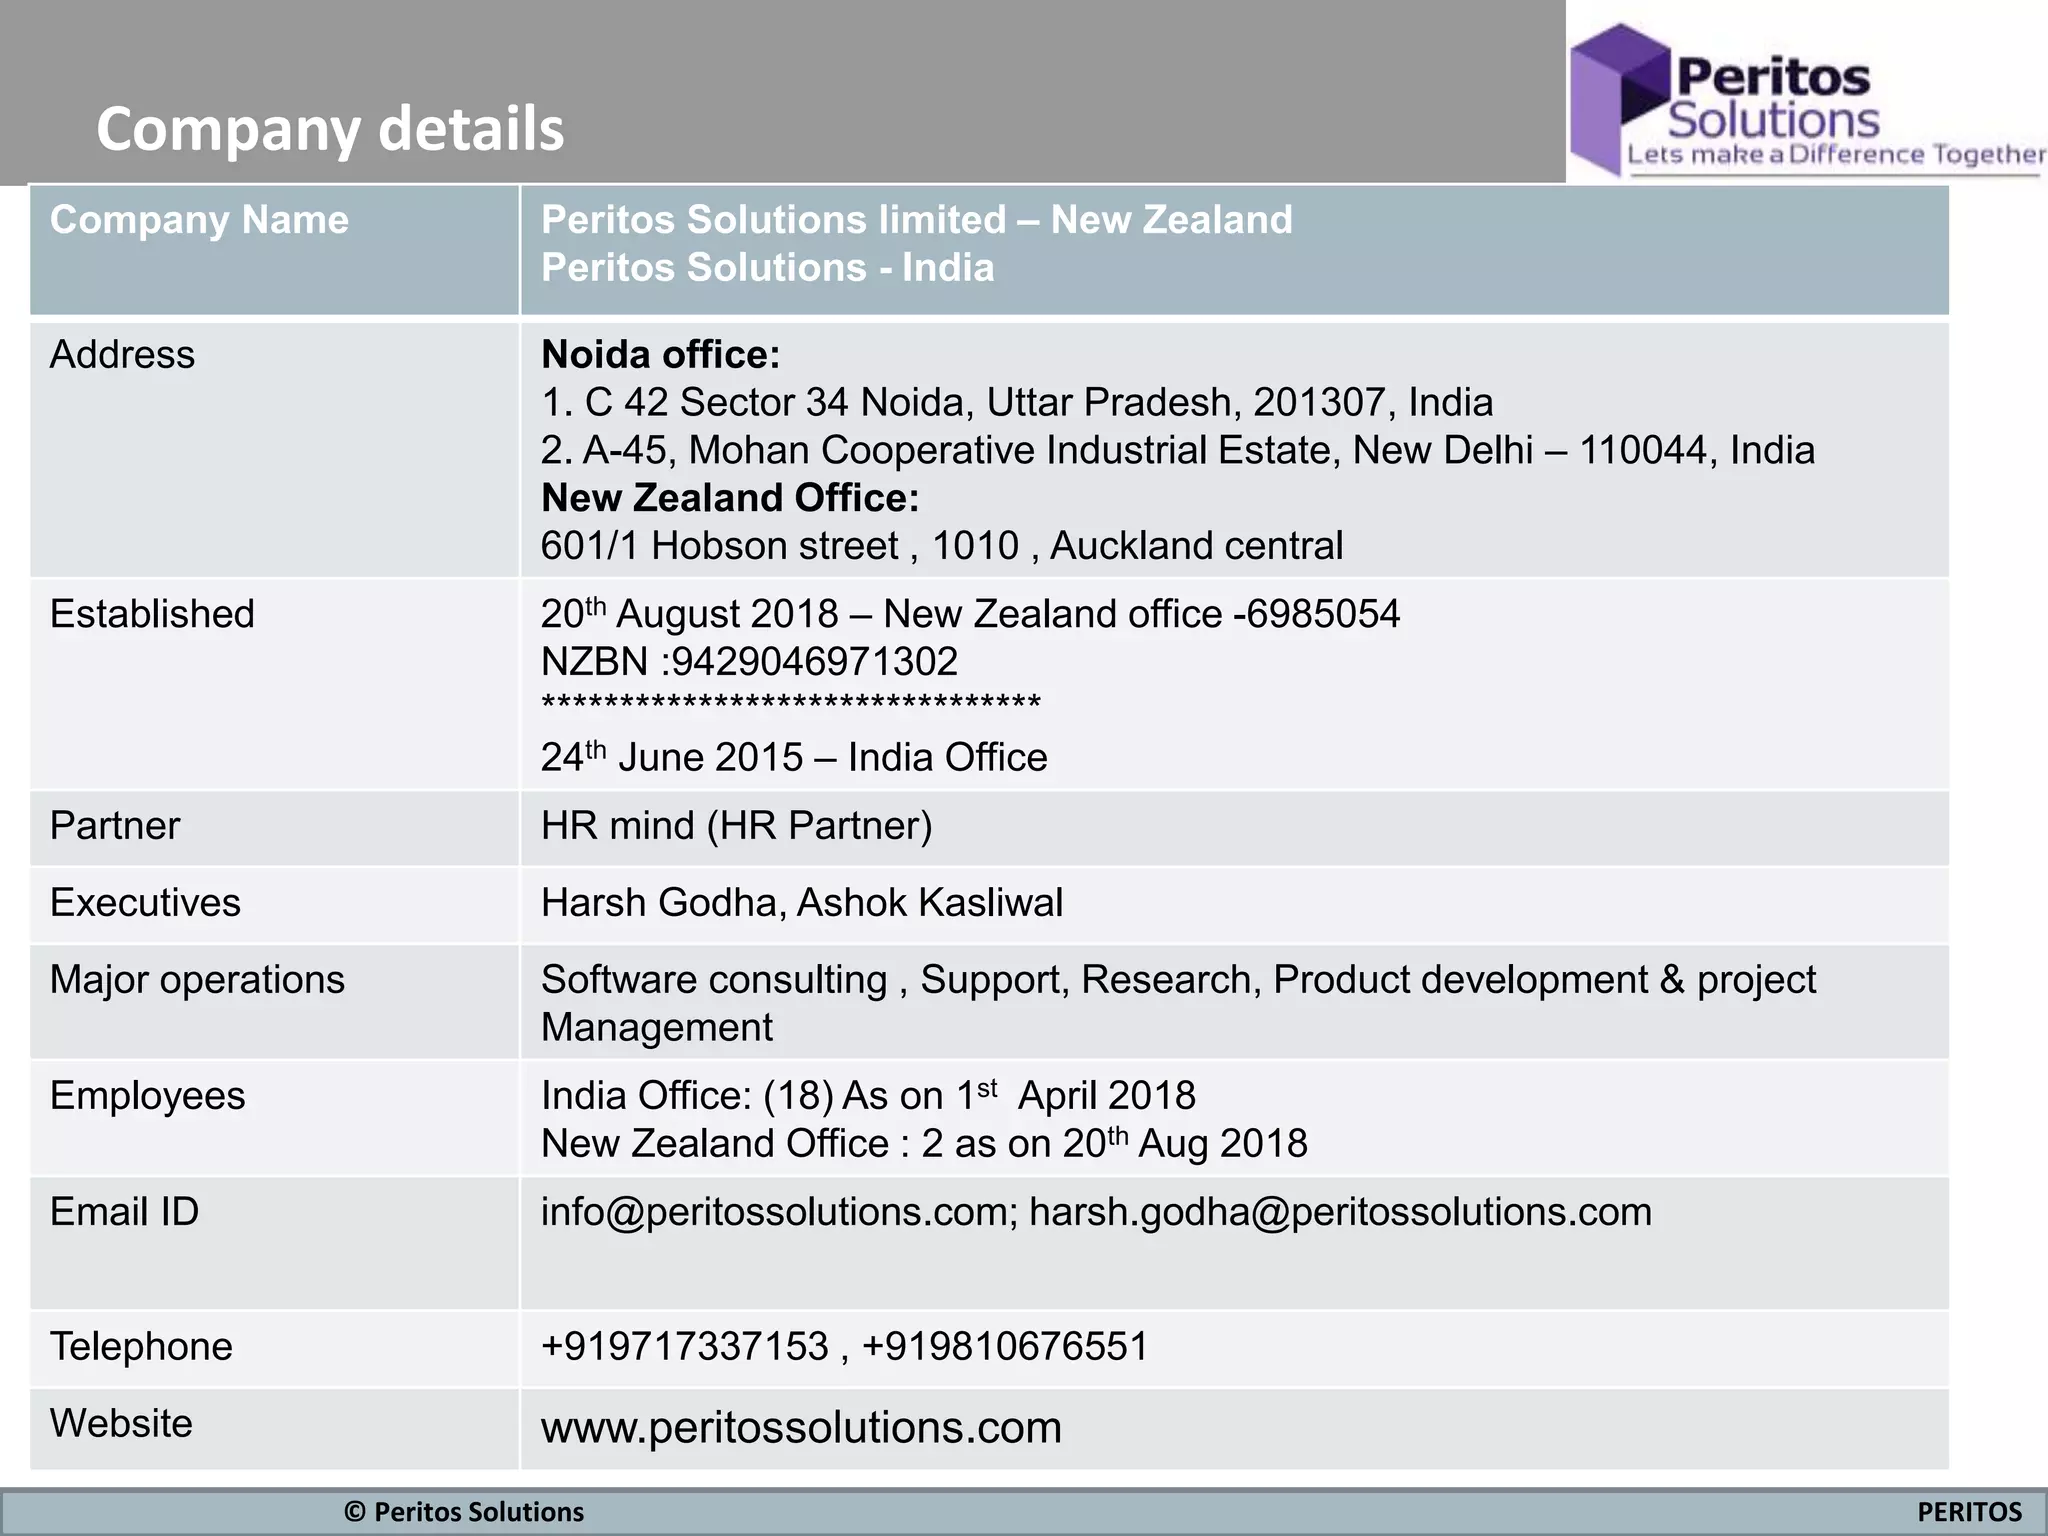Select the +919717337153 phone number
Viewport: 2048px width, 1536px height.
[685, 1346]
